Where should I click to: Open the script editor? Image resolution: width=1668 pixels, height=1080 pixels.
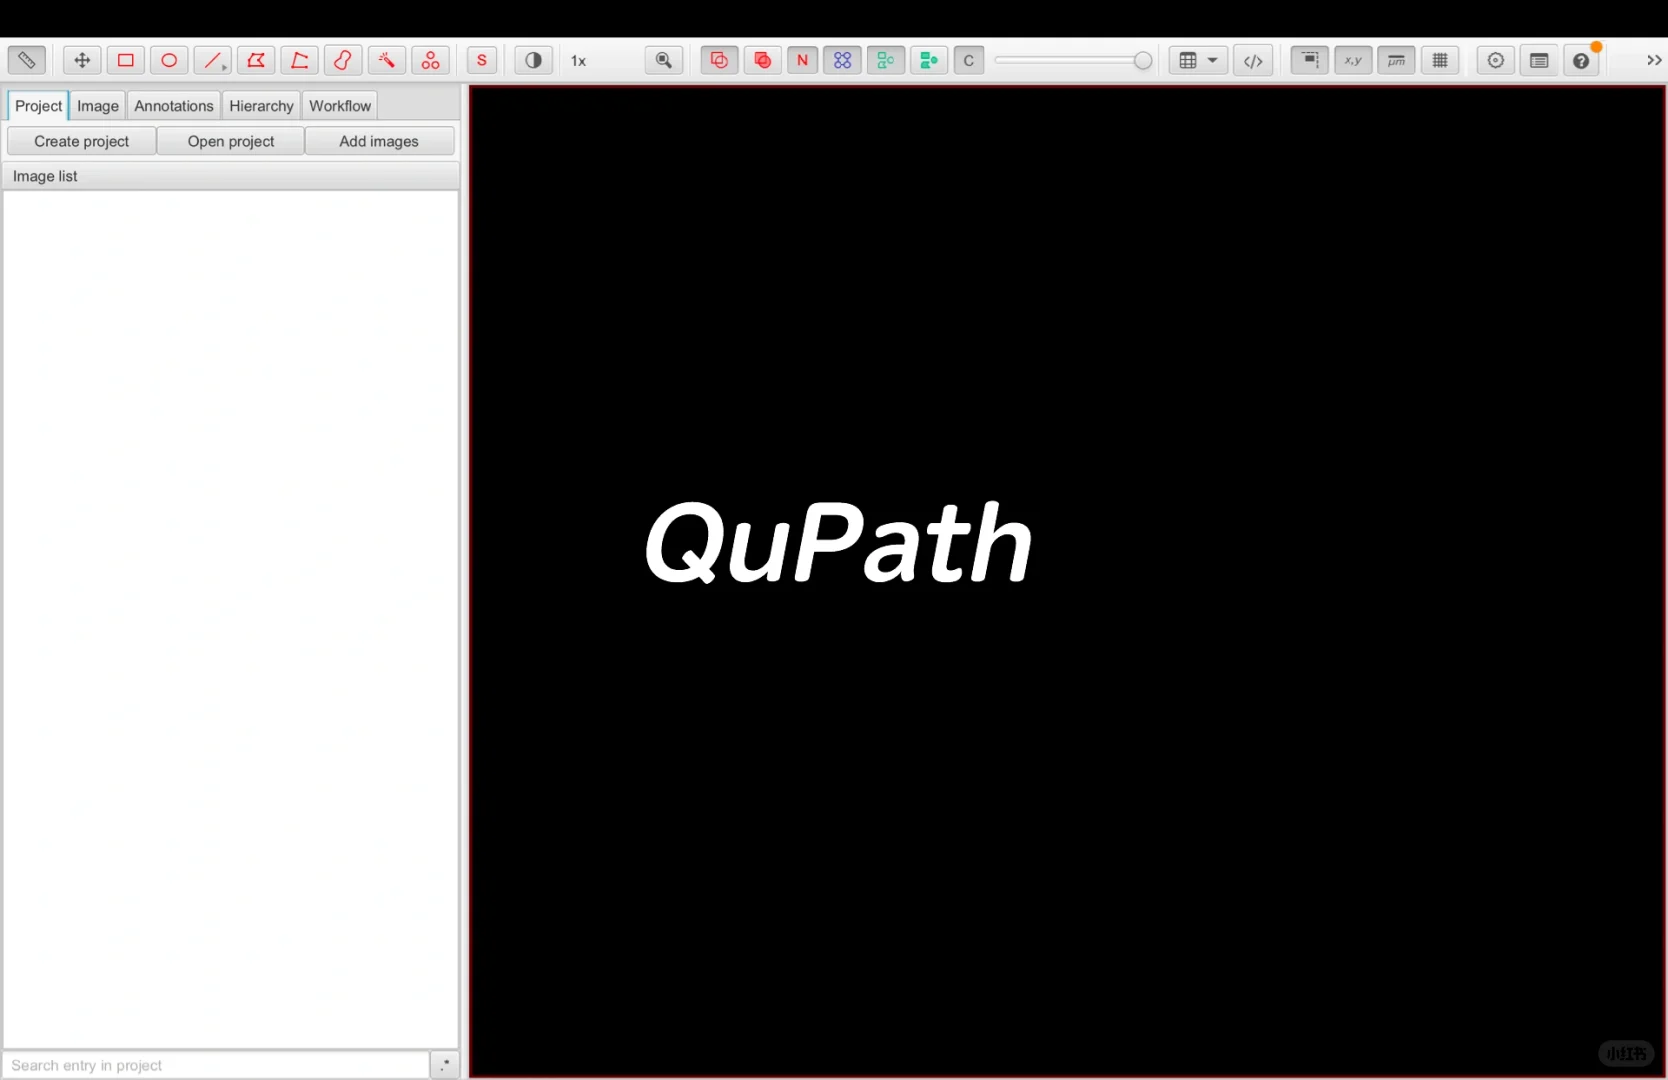(x=1253, y=61)
